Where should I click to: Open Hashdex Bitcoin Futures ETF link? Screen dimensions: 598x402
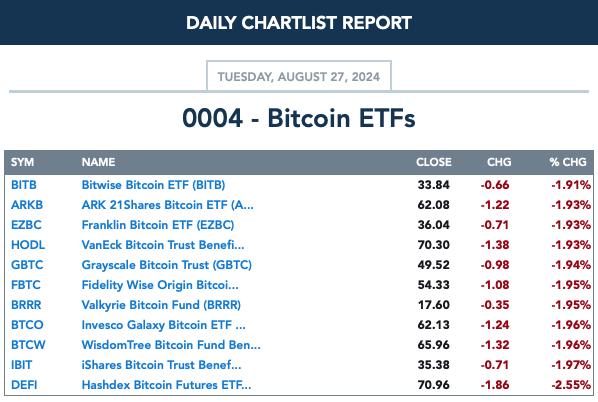[x=166, y=385]
